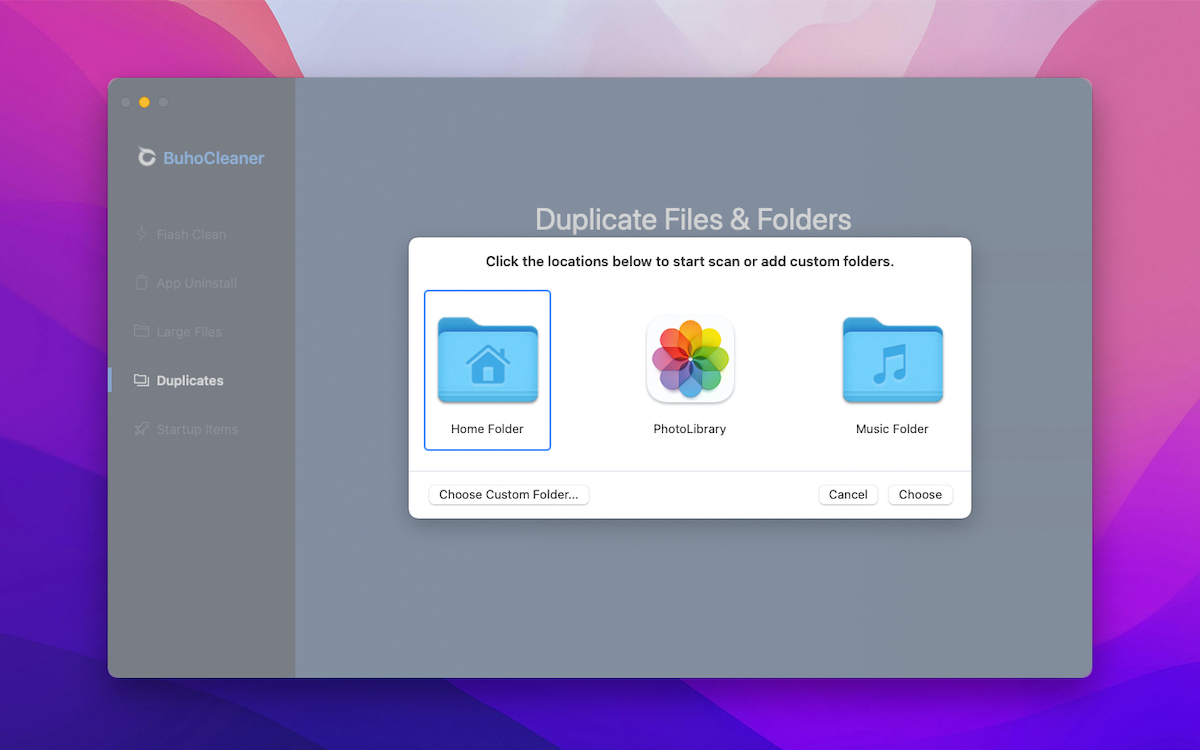Click the PhotoLibrary label text

pos(690,429)
